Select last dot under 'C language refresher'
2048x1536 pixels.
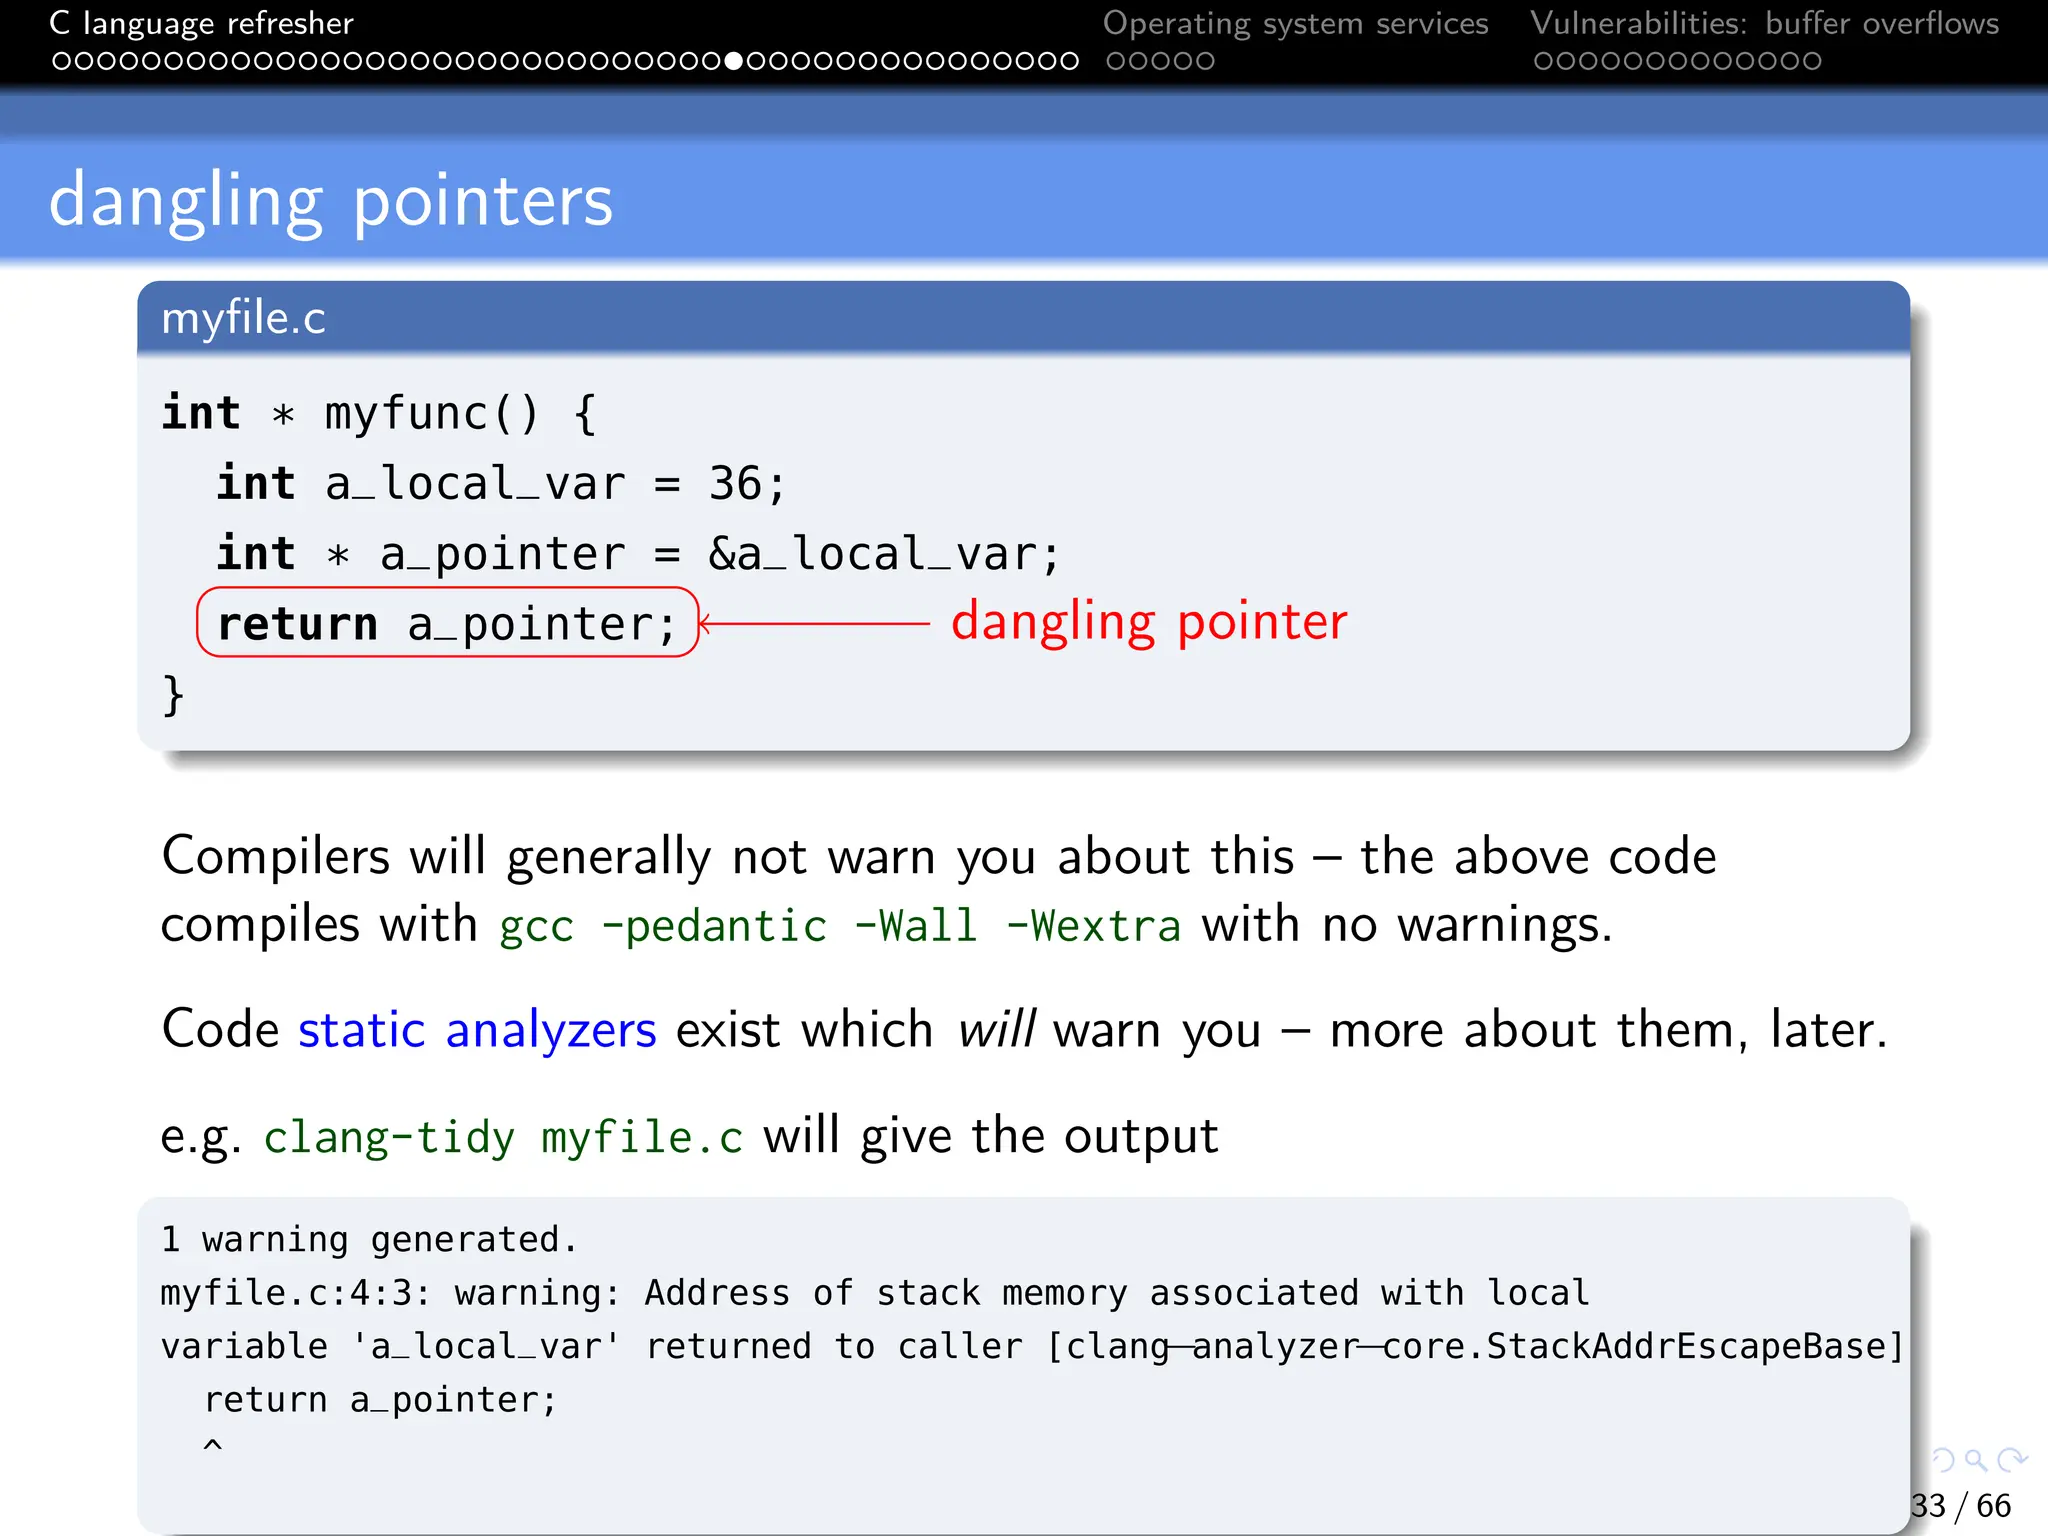(1069, 61)
